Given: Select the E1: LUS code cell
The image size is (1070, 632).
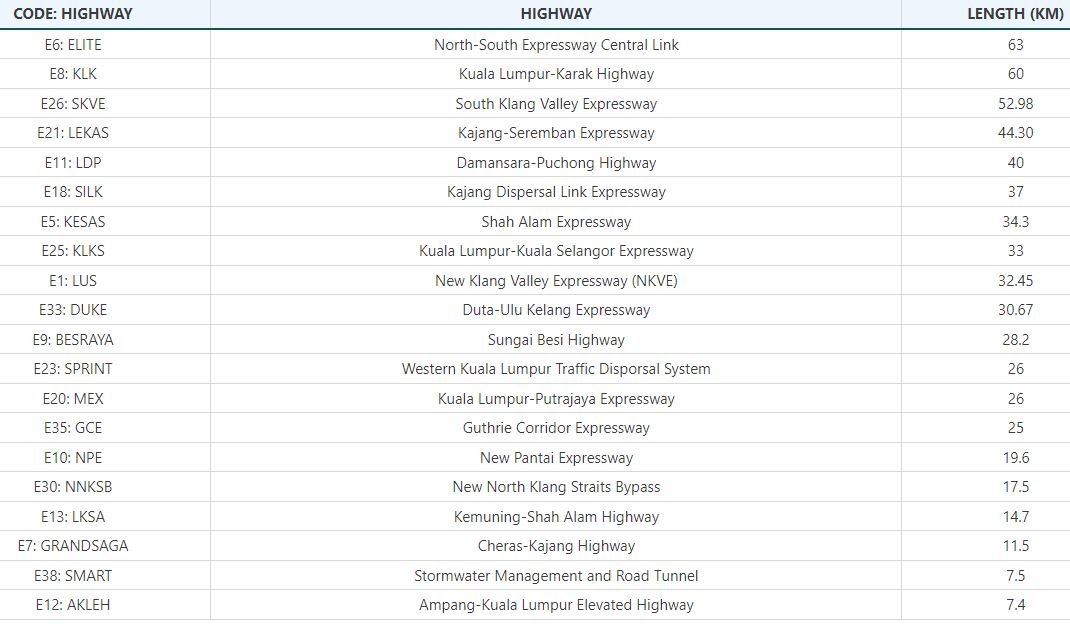Looking at the screenshot, I should coord(73,281).
